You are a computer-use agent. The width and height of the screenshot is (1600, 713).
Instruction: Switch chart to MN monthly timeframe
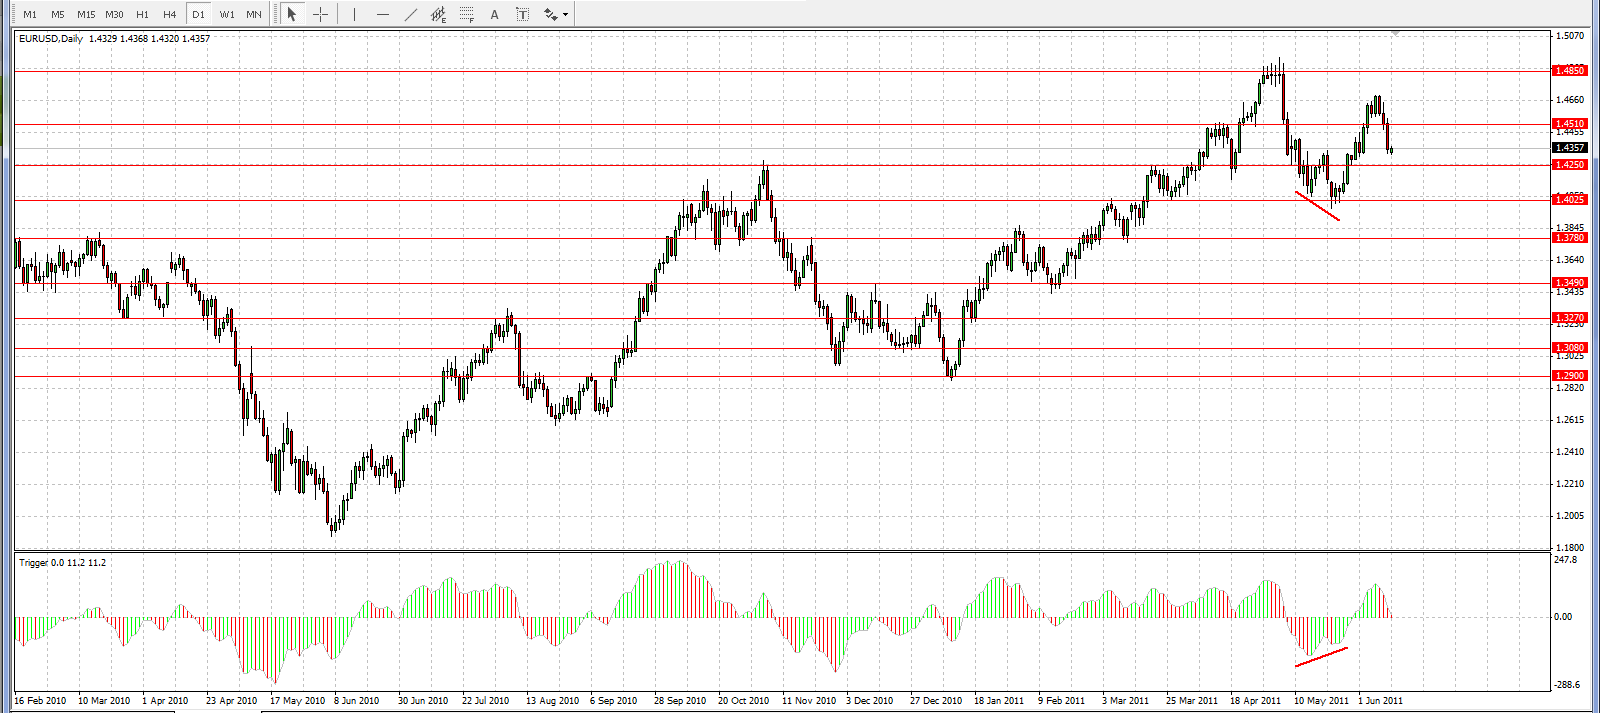pyautogui.click(x=254, y=14)
